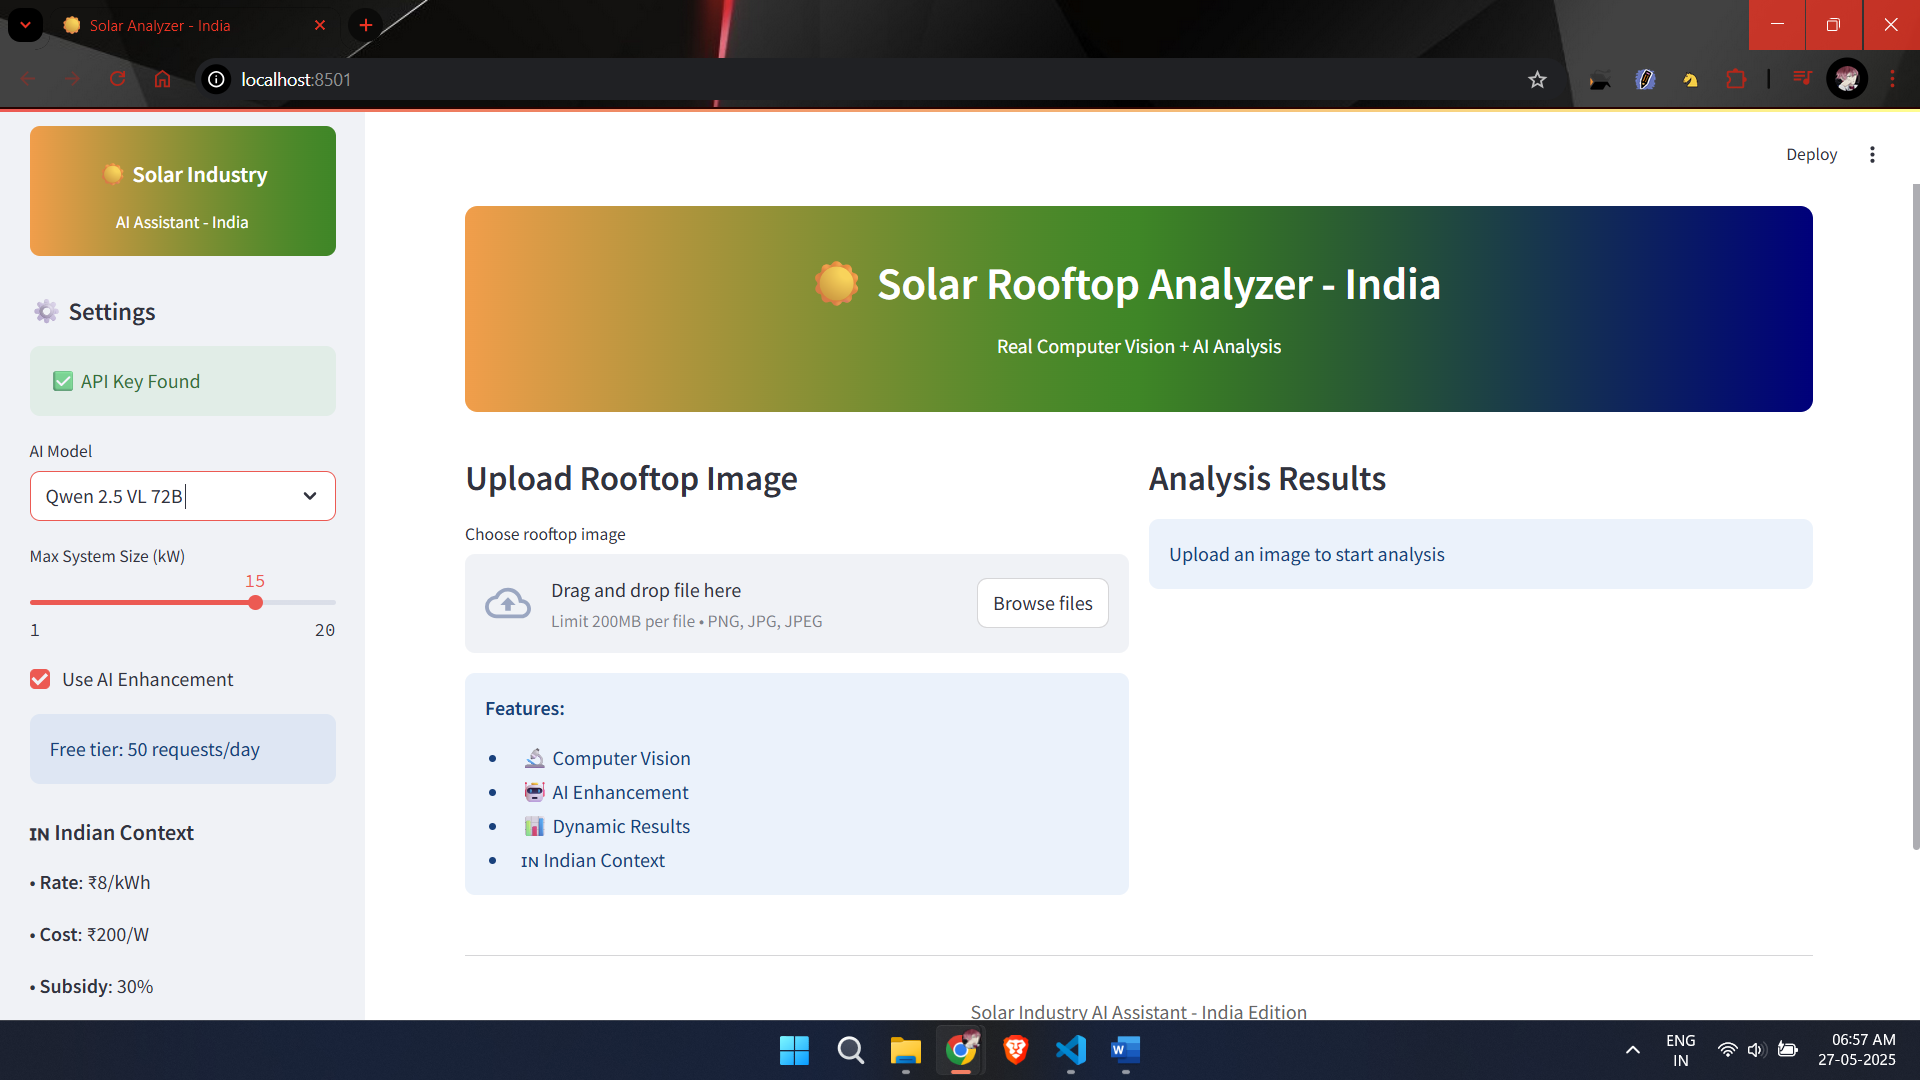This screenshot has height=1080, width=1920.
Task: Click the cloud upload icon
Action: point(508,604)
